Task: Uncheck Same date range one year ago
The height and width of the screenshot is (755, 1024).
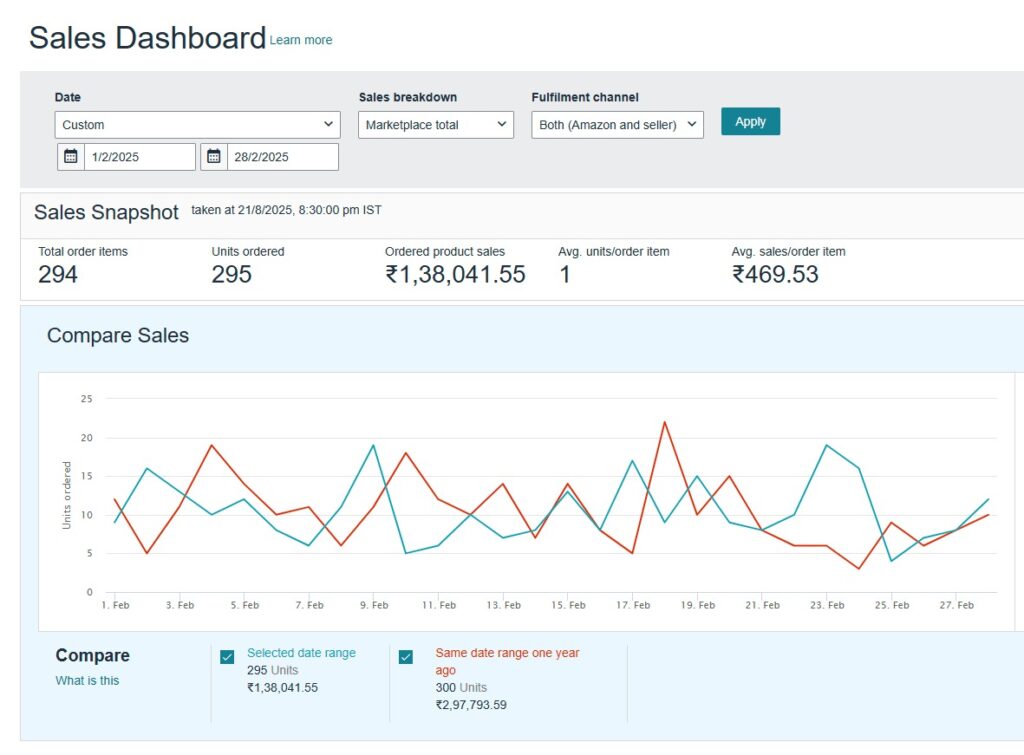Action: pyautogui.click(x=406, y=657)
